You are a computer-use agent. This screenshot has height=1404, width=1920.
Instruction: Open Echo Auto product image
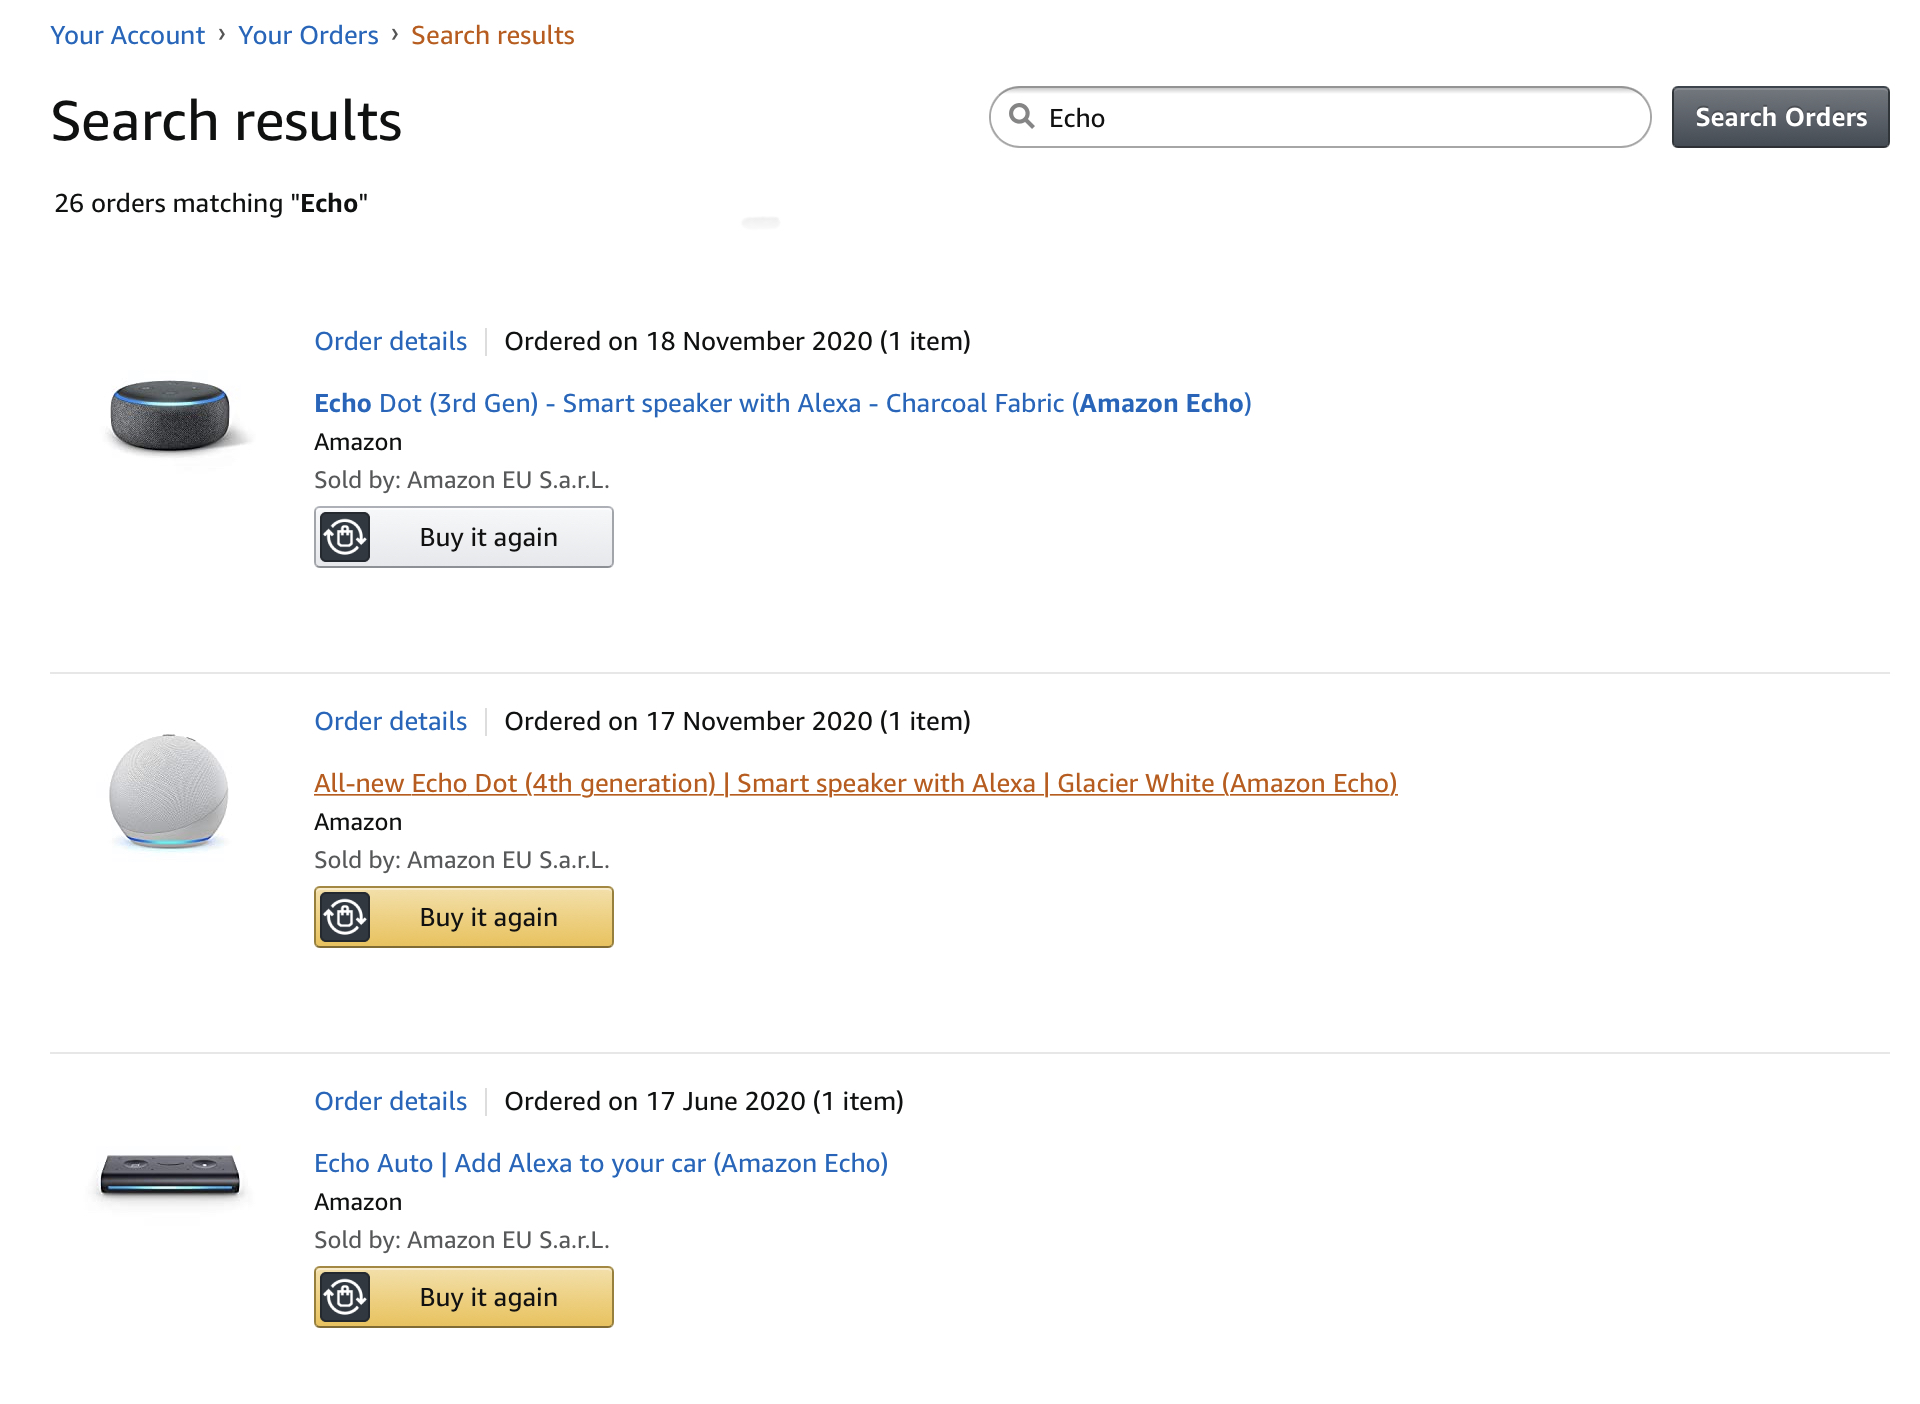tap(170, 1174)
